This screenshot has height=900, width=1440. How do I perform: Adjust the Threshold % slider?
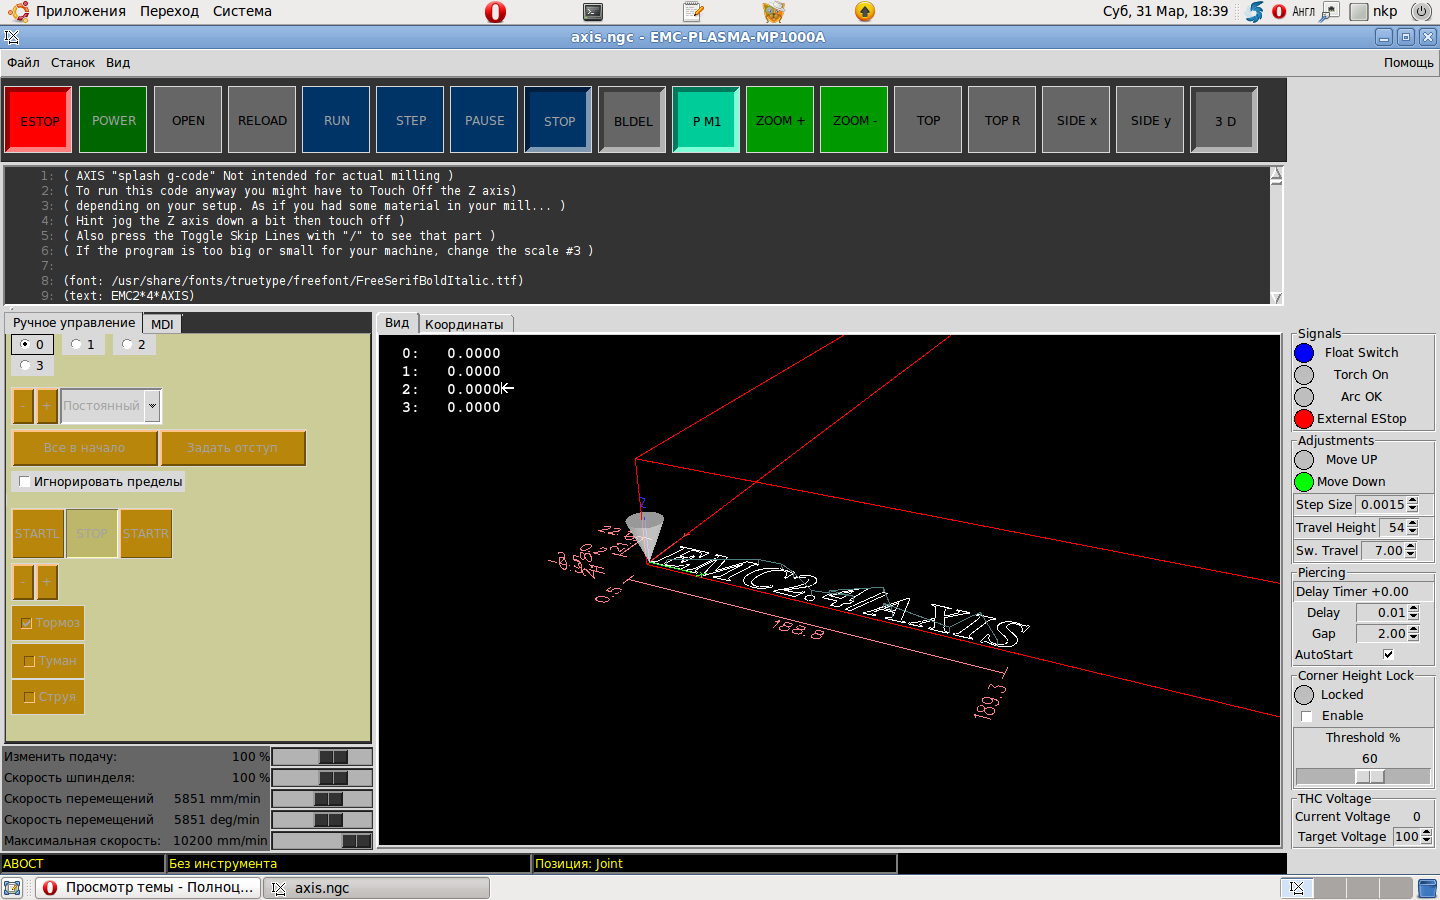click(1362, 777)
